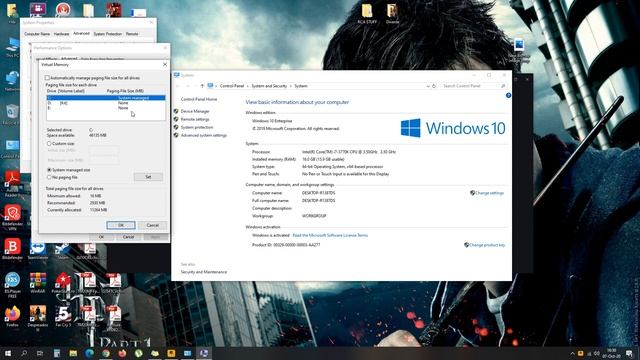Select System managed size radio button
The height and width of the screenshot is (360, 640).
pyautogui.click(x=49, y=169)
